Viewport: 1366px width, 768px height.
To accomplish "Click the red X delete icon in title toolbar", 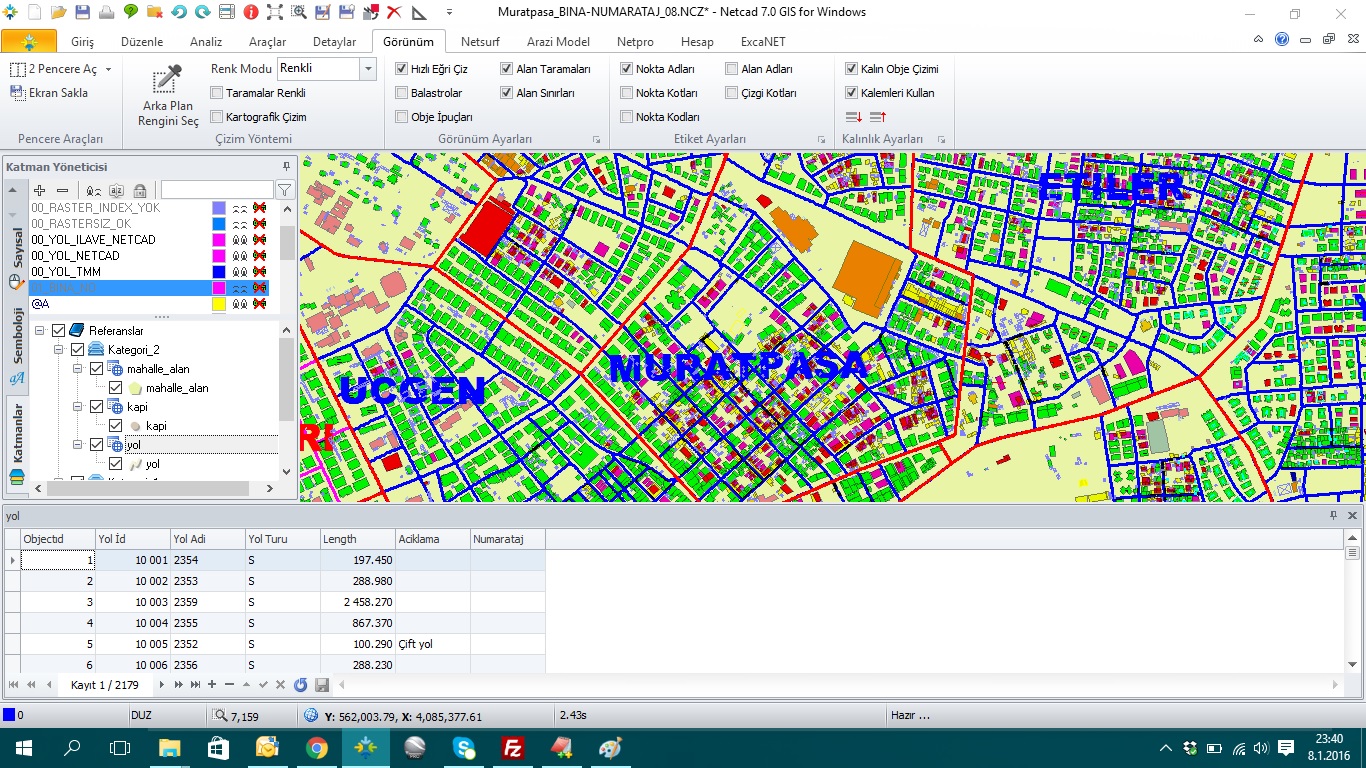I will pos(394,13).
